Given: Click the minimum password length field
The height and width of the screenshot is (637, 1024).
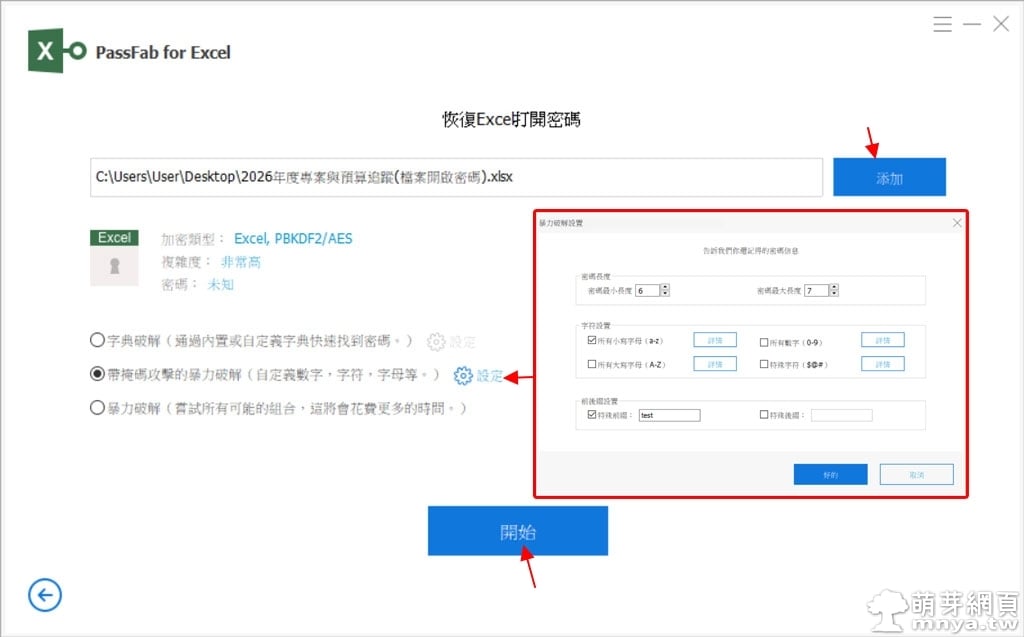Looking at the screenshot, I should tap(647, 290).
